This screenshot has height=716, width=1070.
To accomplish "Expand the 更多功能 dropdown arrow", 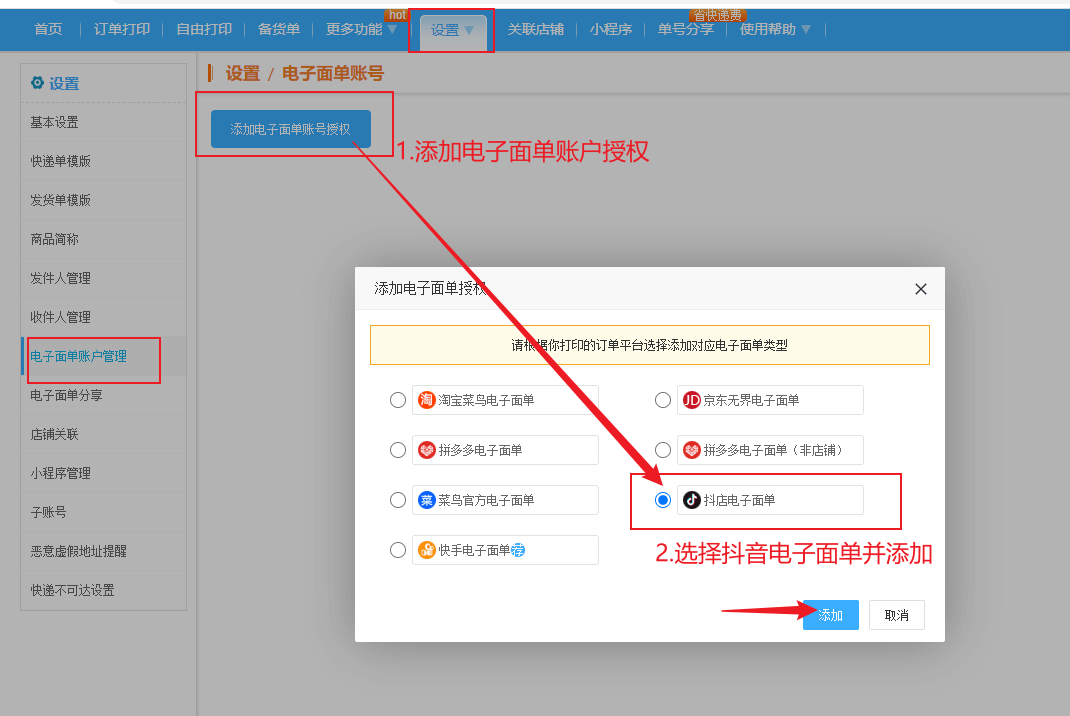I will pos(392,29).
